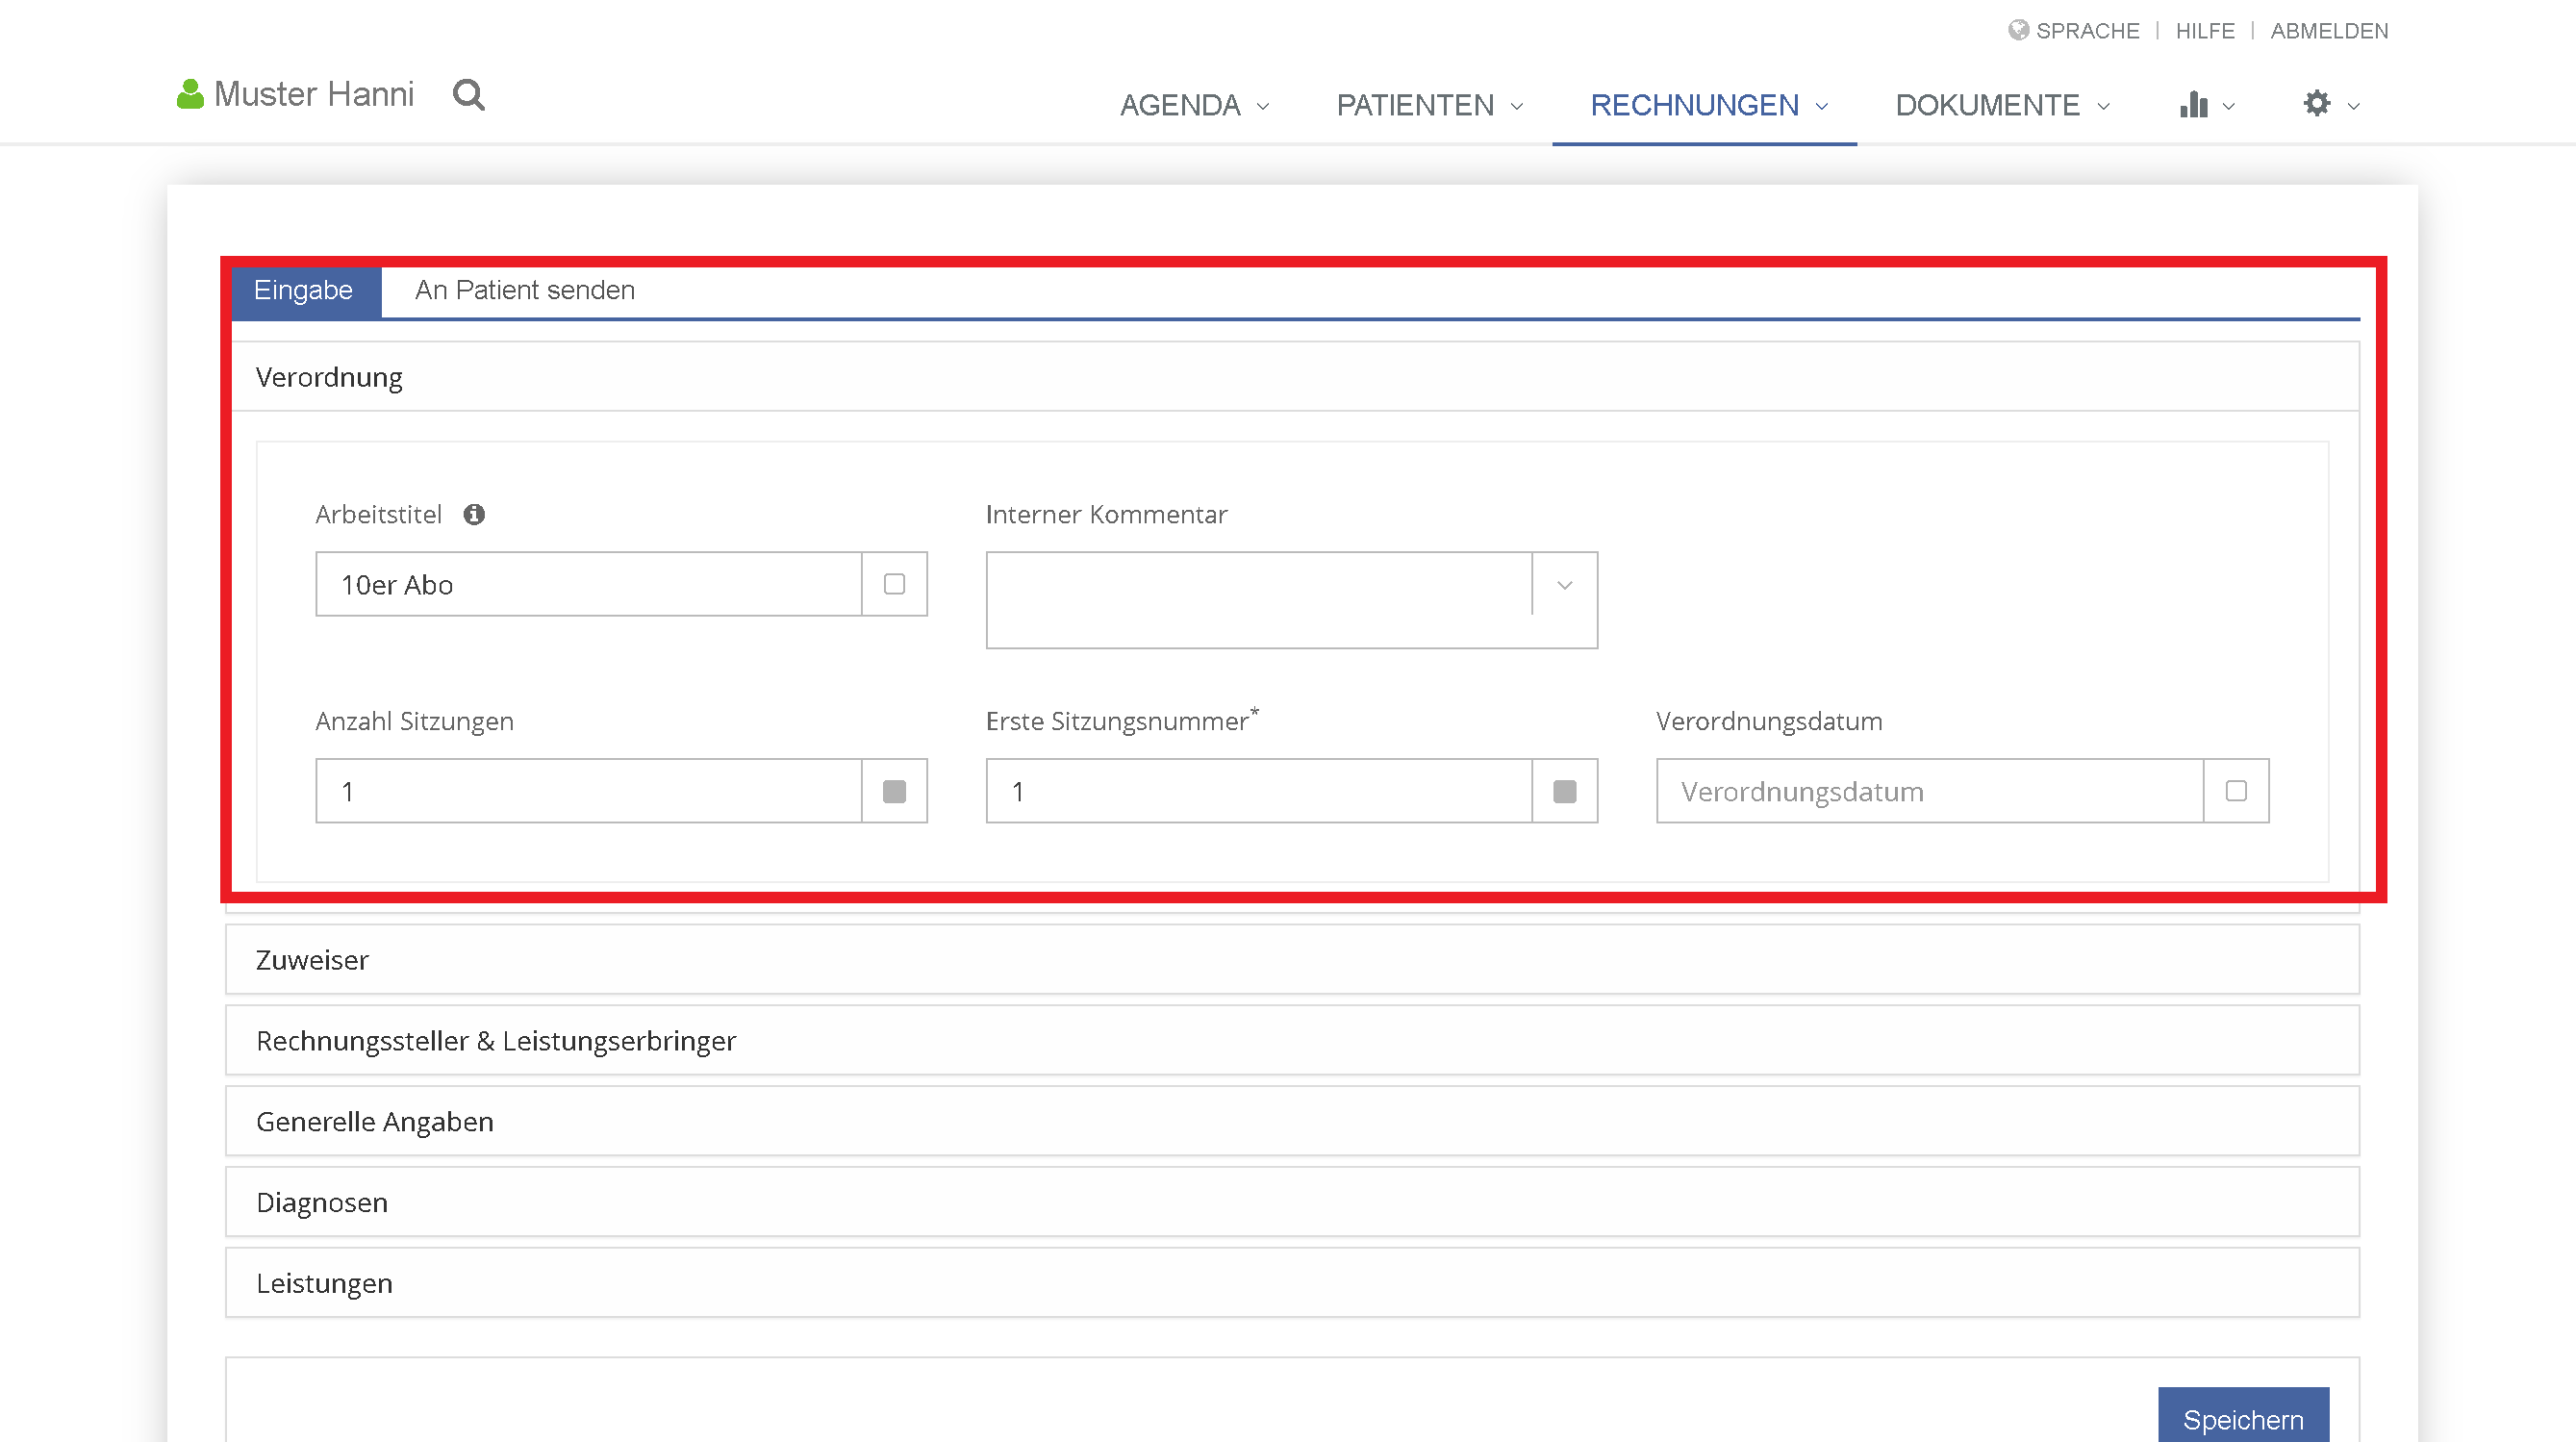Expand the Diagnosen section

point(1293,1203)
